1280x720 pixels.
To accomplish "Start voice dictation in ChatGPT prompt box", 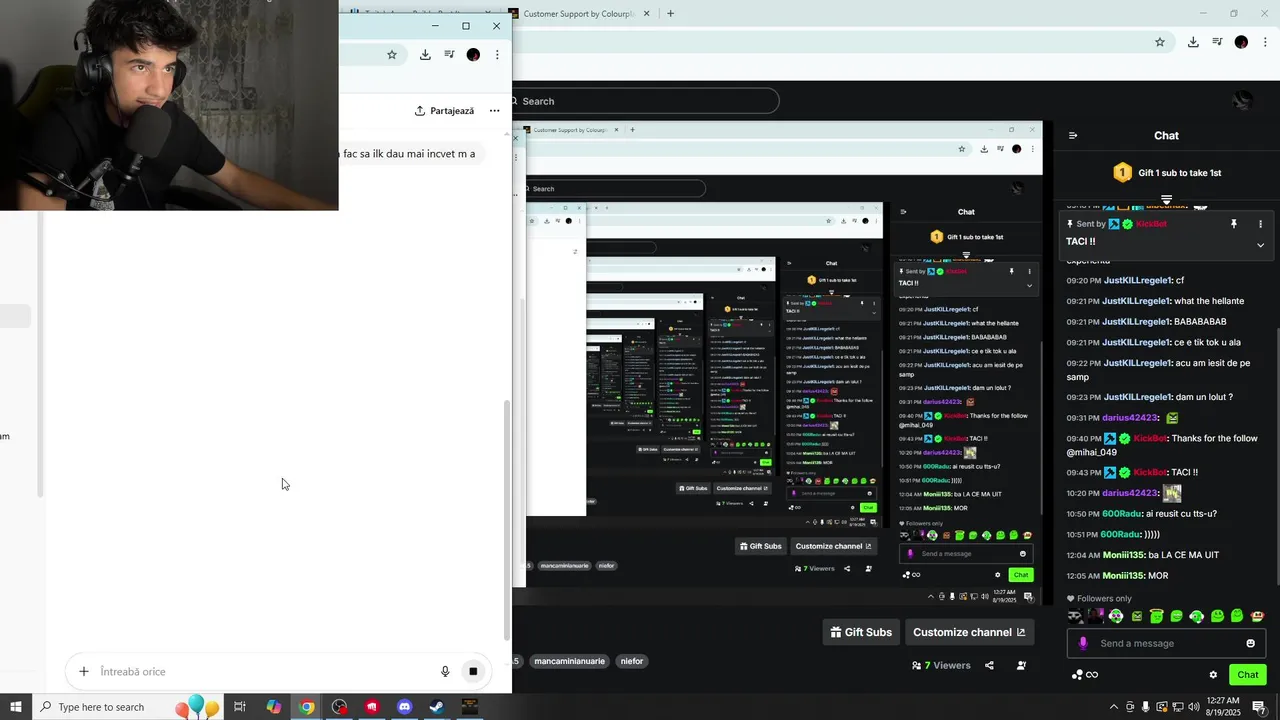I will pos(445,672).
